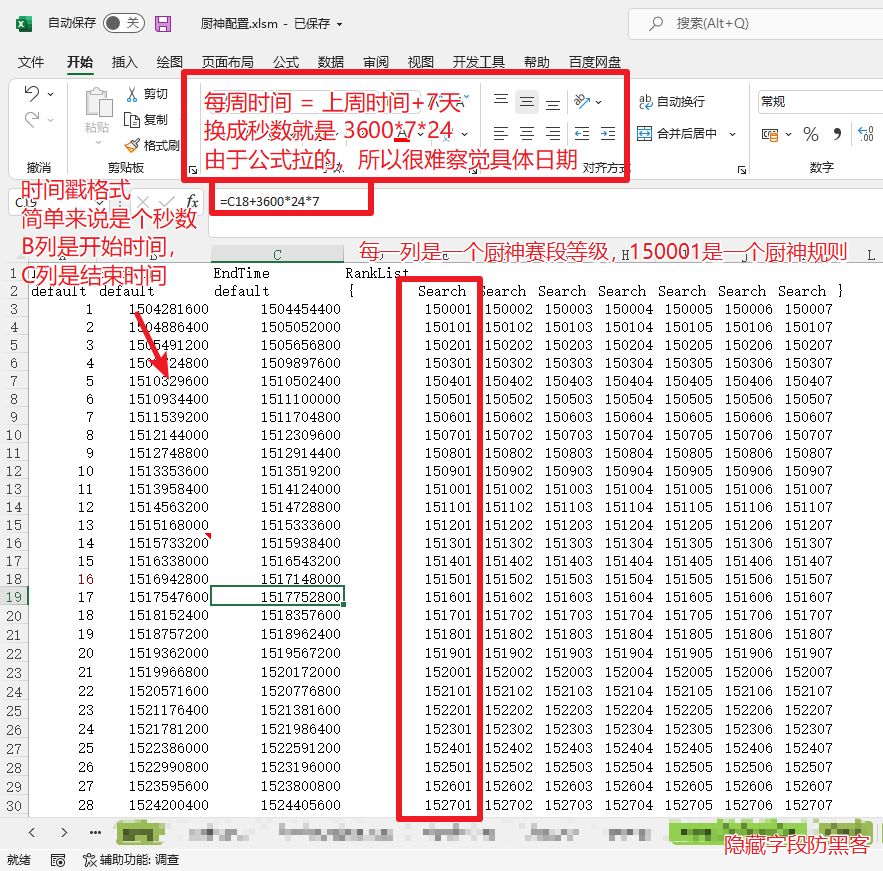The image size is (883, 871).
Task: Switch to the 绘图 ribbon tab
Action: (170, 62)
